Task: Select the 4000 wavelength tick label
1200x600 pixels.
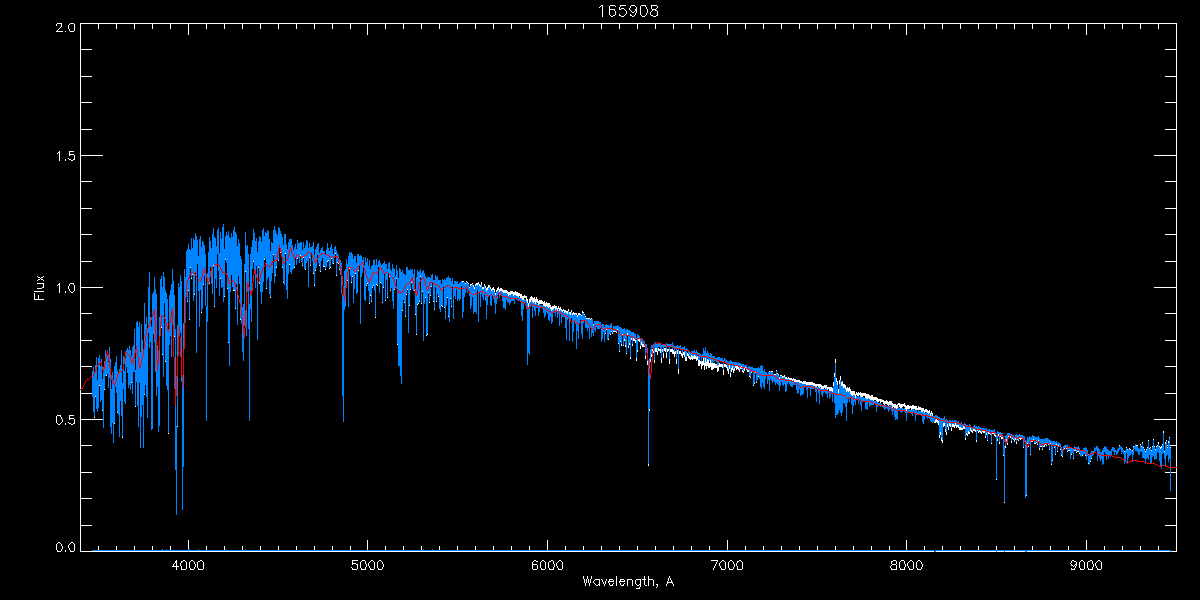Action: click(x=188, y=564)
